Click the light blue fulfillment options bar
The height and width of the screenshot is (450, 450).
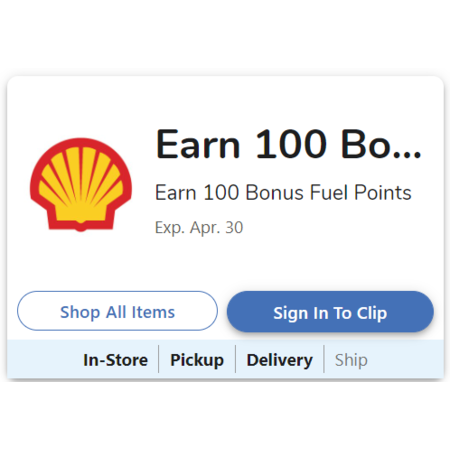pyautogui.click(x=225, y=359)
